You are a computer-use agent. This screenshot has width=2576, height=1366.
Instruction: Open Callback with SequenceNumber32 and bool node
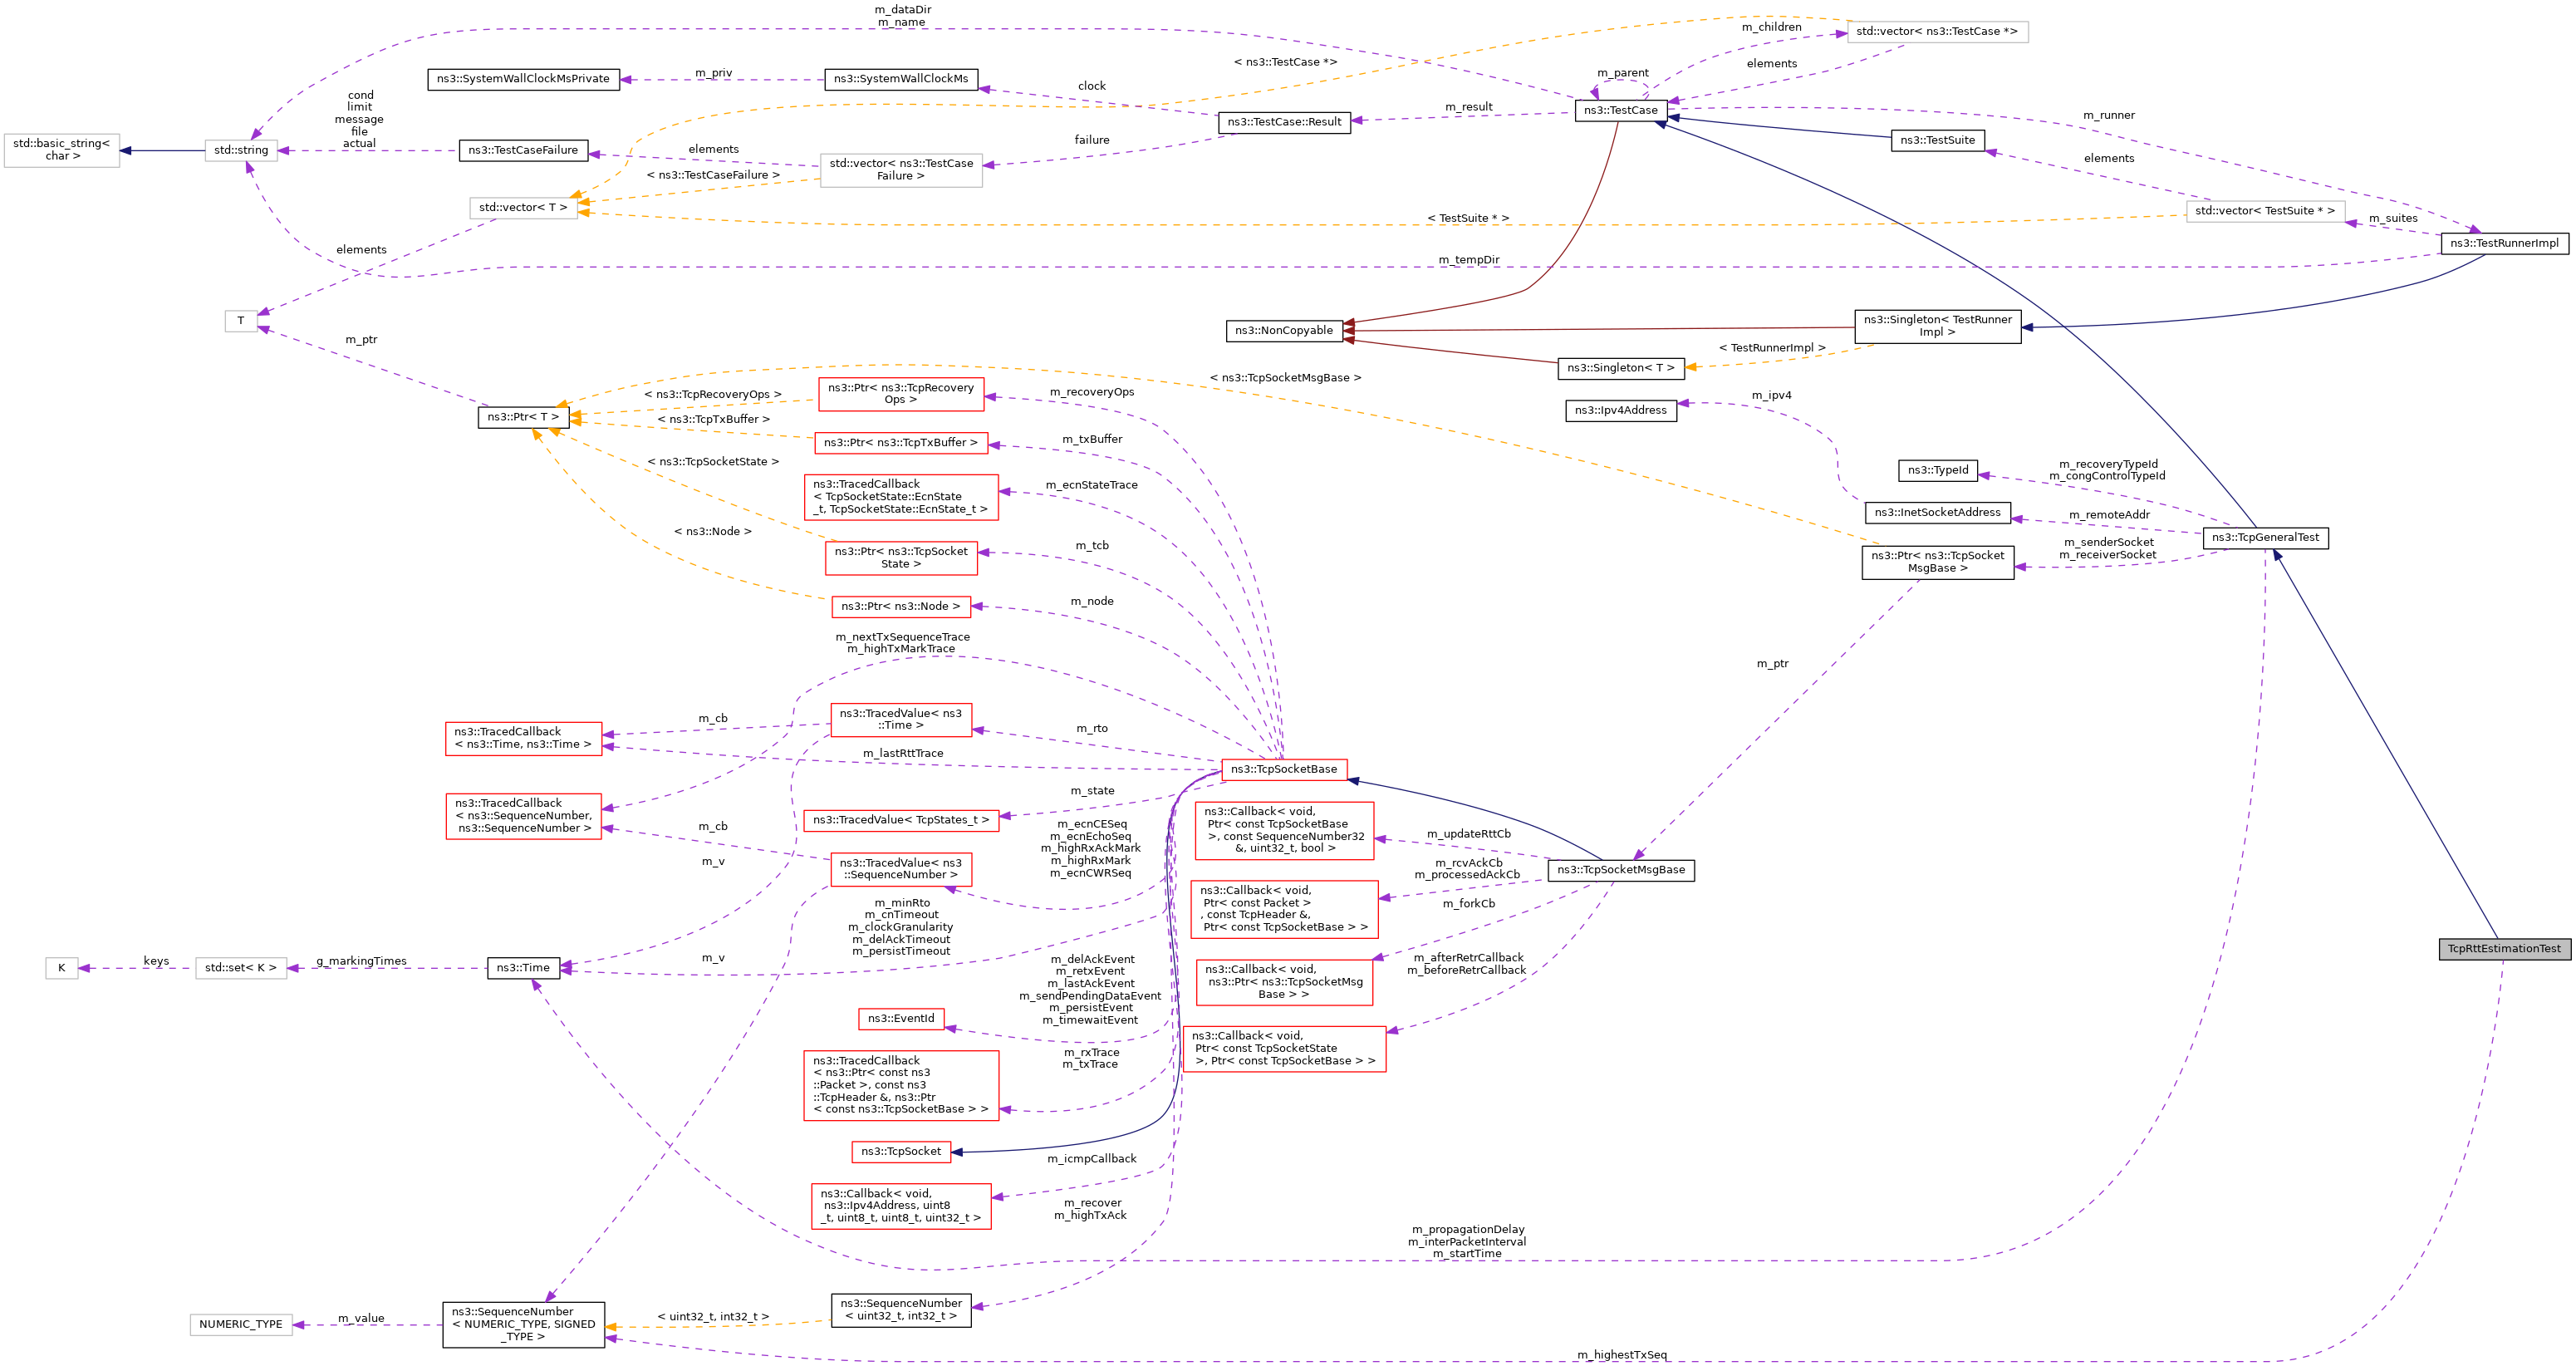[x=1284, y=831]
